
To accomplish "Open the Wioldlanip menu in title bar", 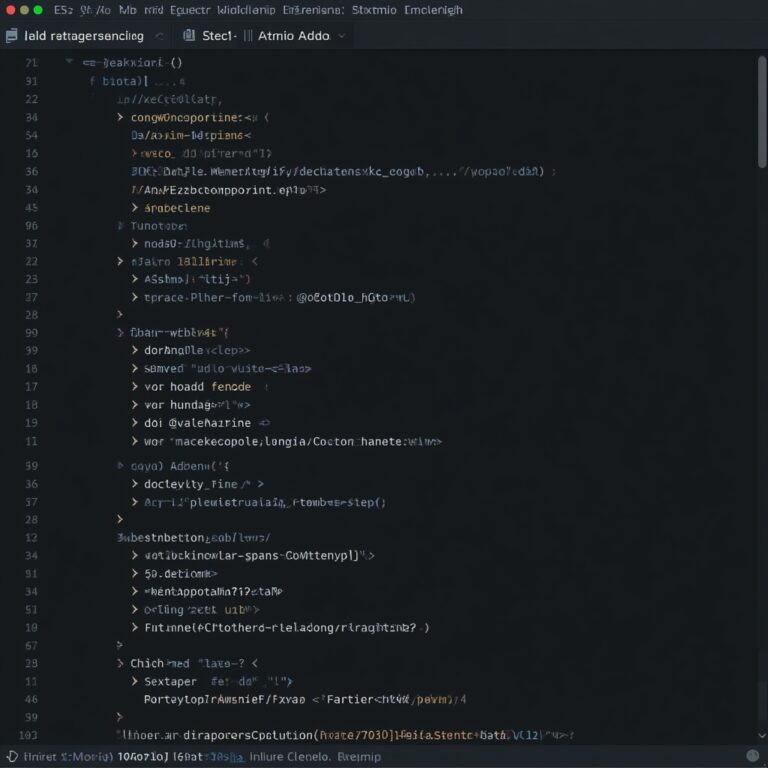I will pyautogui.click(x=235, y=10).
